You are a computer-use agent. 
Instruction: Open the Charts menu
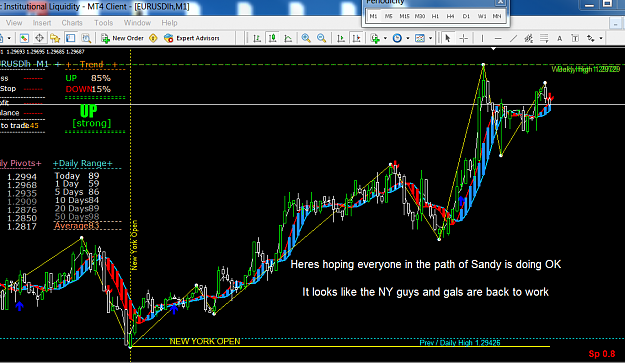click(72, 23)
